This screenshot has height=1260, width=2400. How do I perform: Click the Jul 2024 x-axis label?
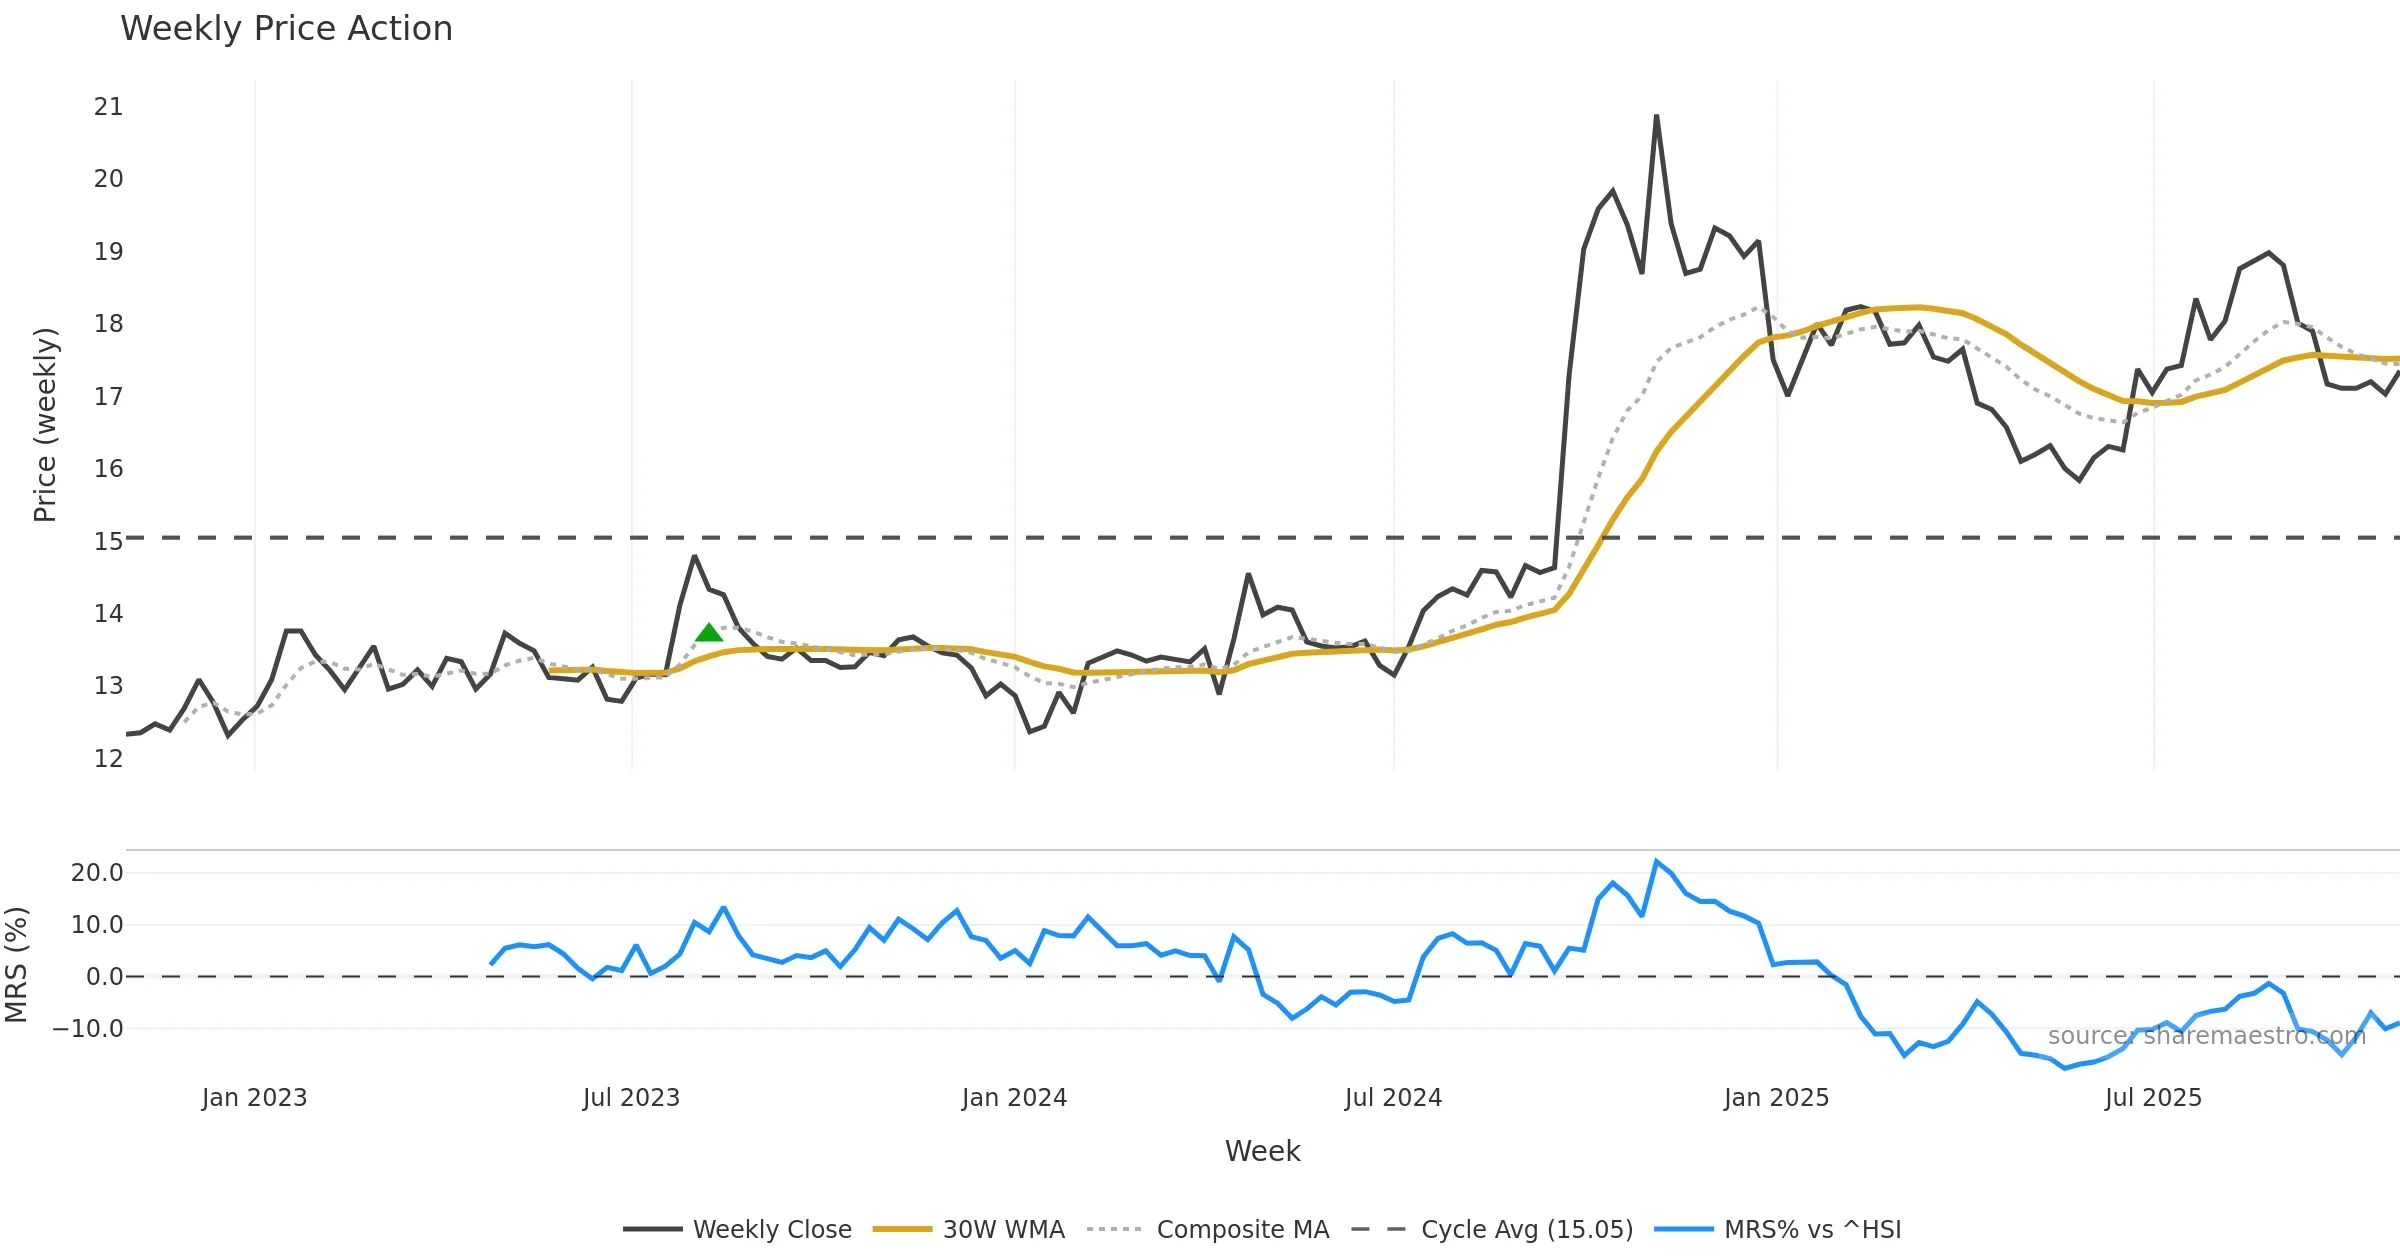[1393, 1098]
